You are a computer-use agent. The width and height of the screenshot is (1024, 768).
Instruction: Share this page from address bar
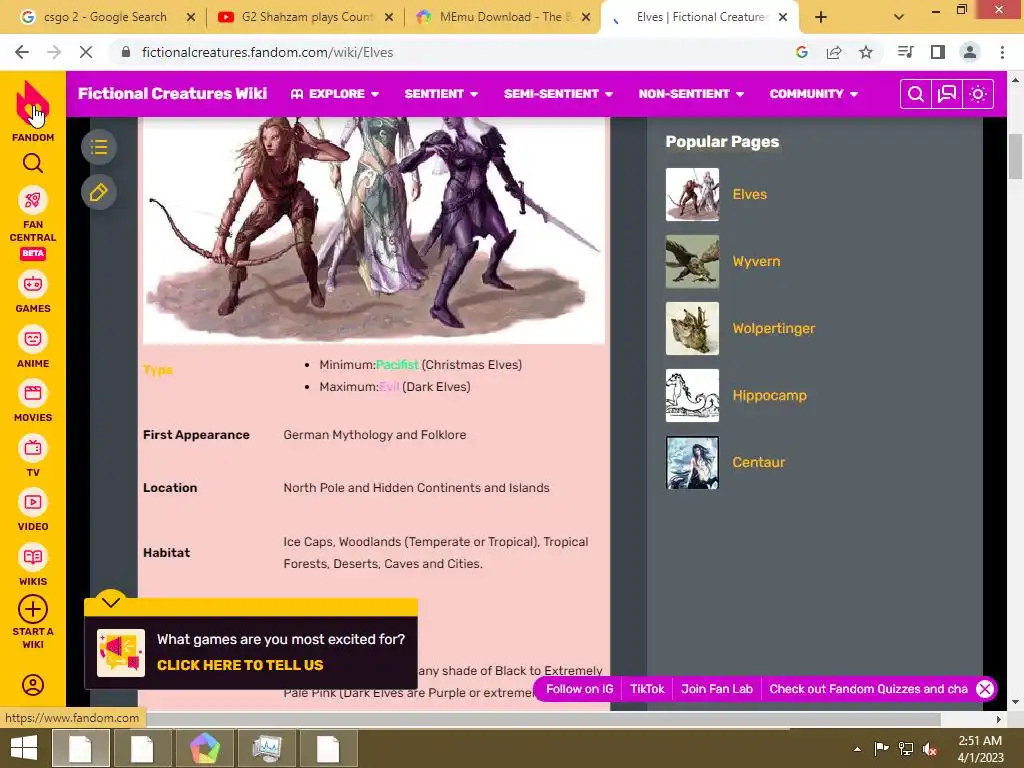[834, 52]
